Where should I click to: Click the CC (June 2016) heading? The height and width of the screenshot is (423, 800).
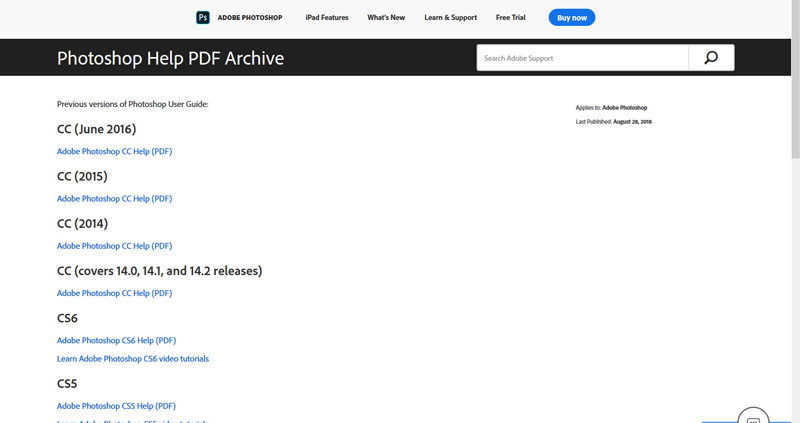[x=96, y=129]
